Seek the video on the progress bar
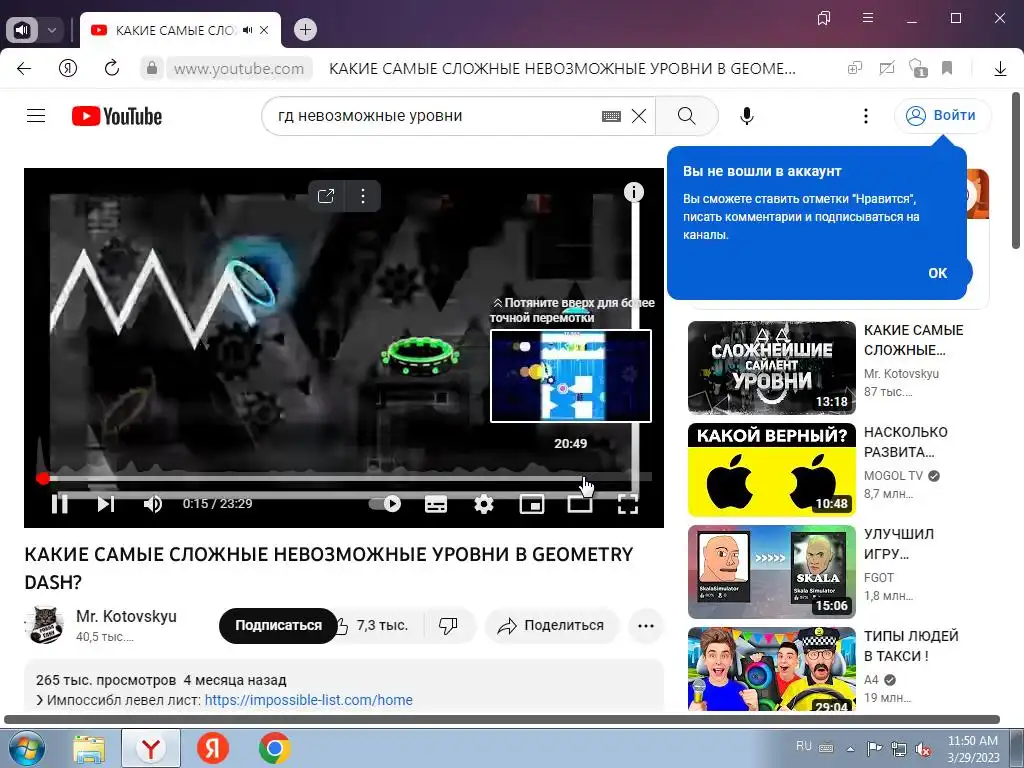This screenshot has height=768, width=1024. pos(344,478)
